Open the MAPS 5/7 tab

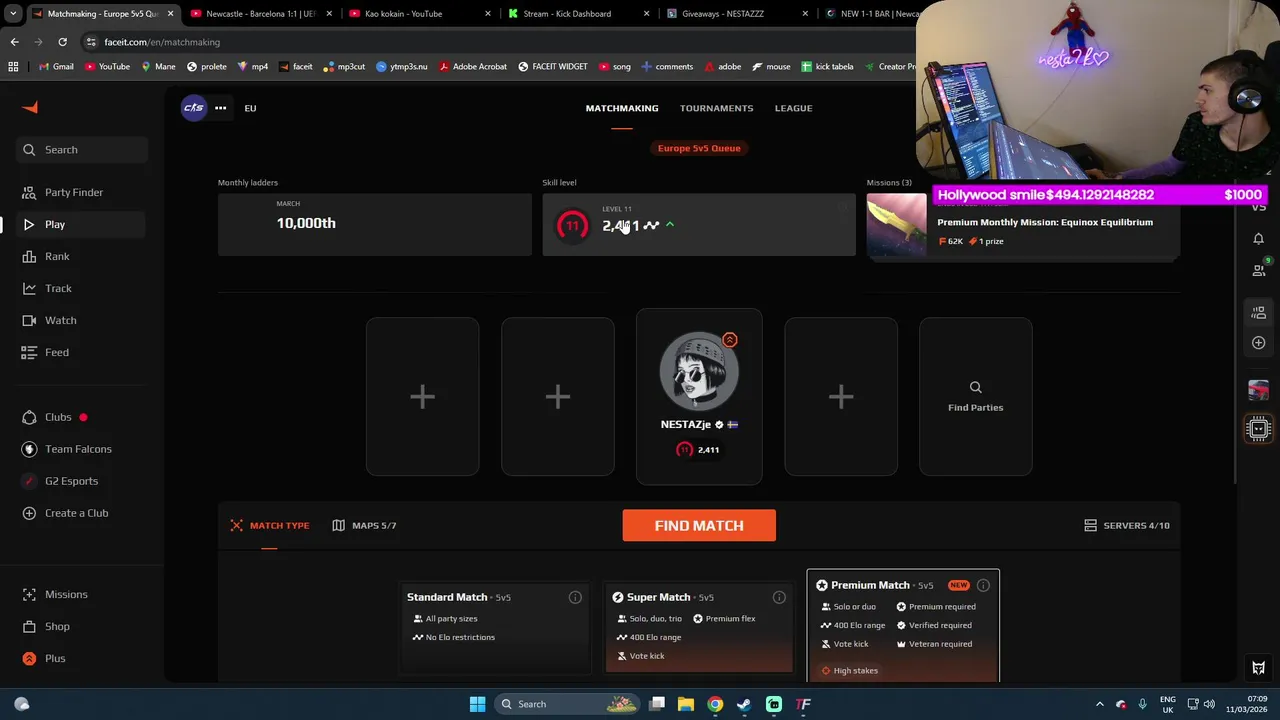pyautogui.click(x=364, y=525)
